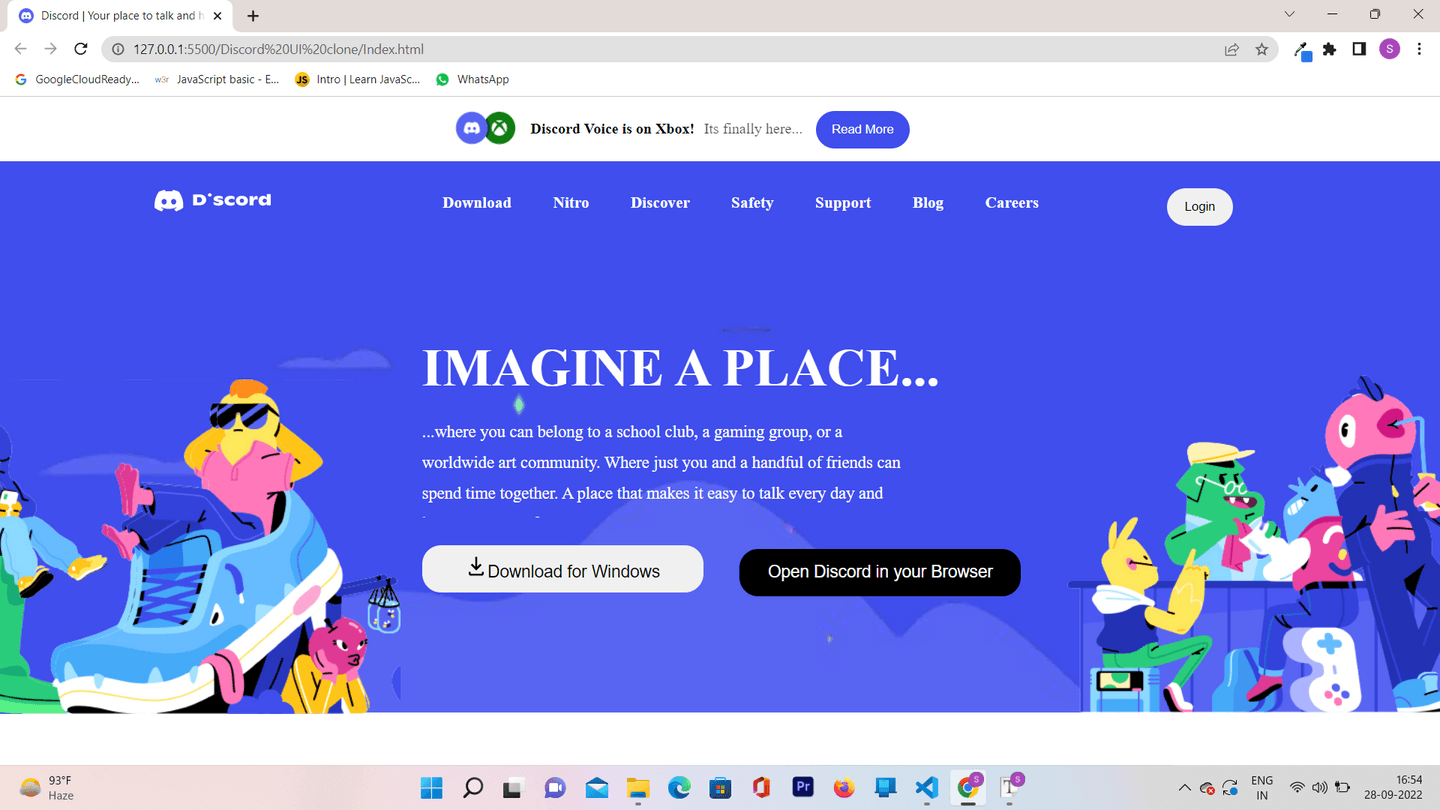Open Microsoft Edge on taskbar
This screenshot has width=1440, height=810.
679,788
